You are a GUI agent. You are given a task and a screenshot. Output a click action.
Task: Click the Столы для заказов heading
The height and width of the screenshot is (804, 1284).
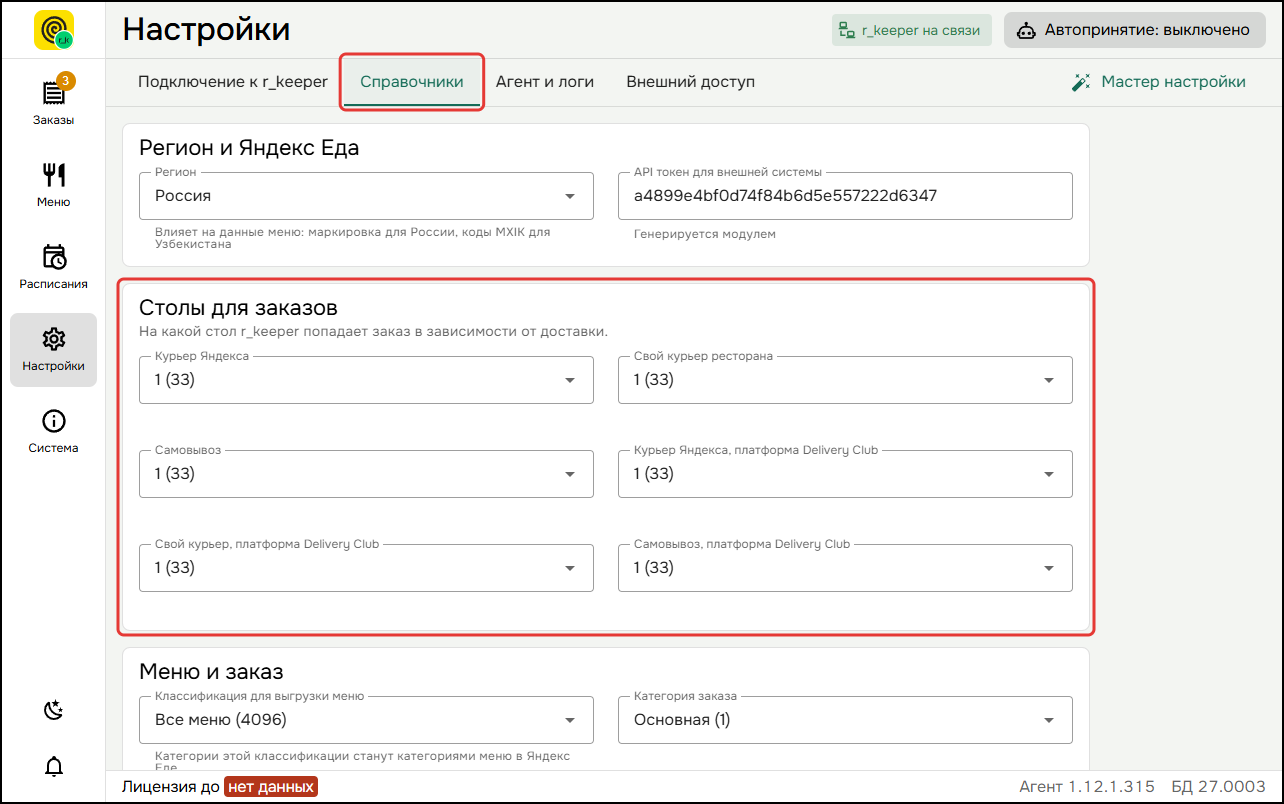238,307
